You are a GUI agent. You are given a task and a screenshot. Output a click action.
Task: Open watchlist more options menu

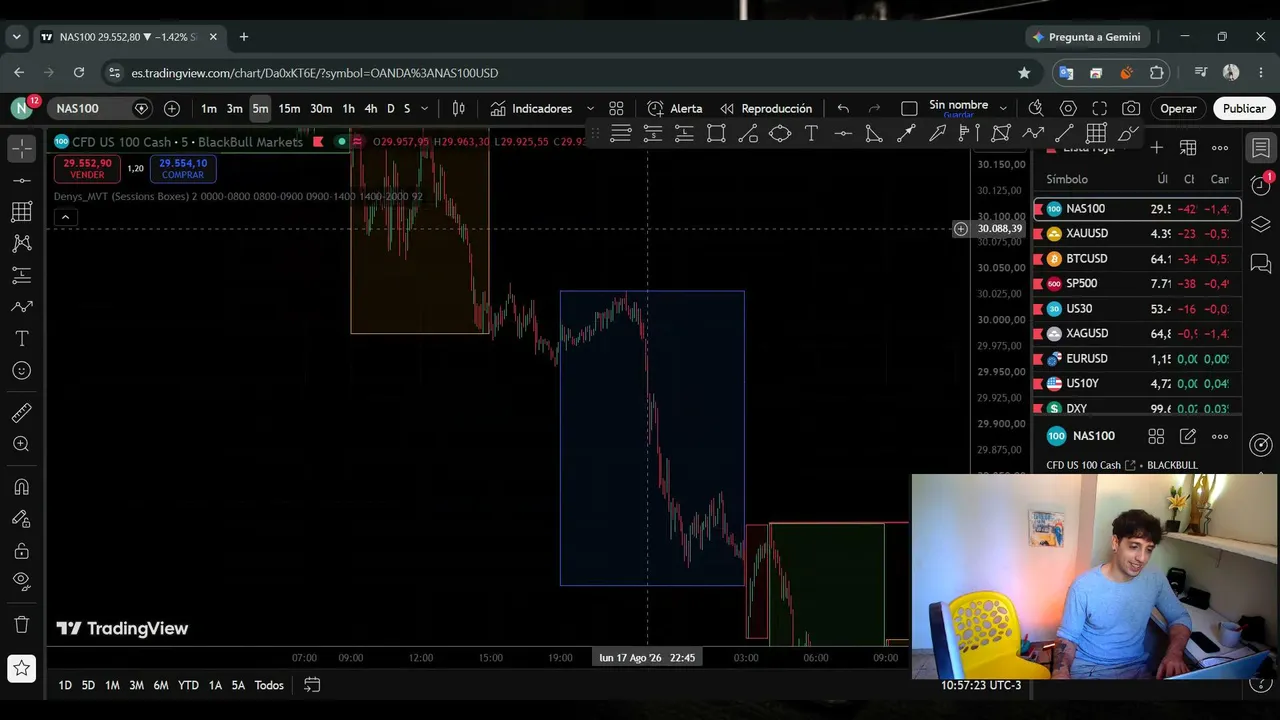[x=1220, y=148]
